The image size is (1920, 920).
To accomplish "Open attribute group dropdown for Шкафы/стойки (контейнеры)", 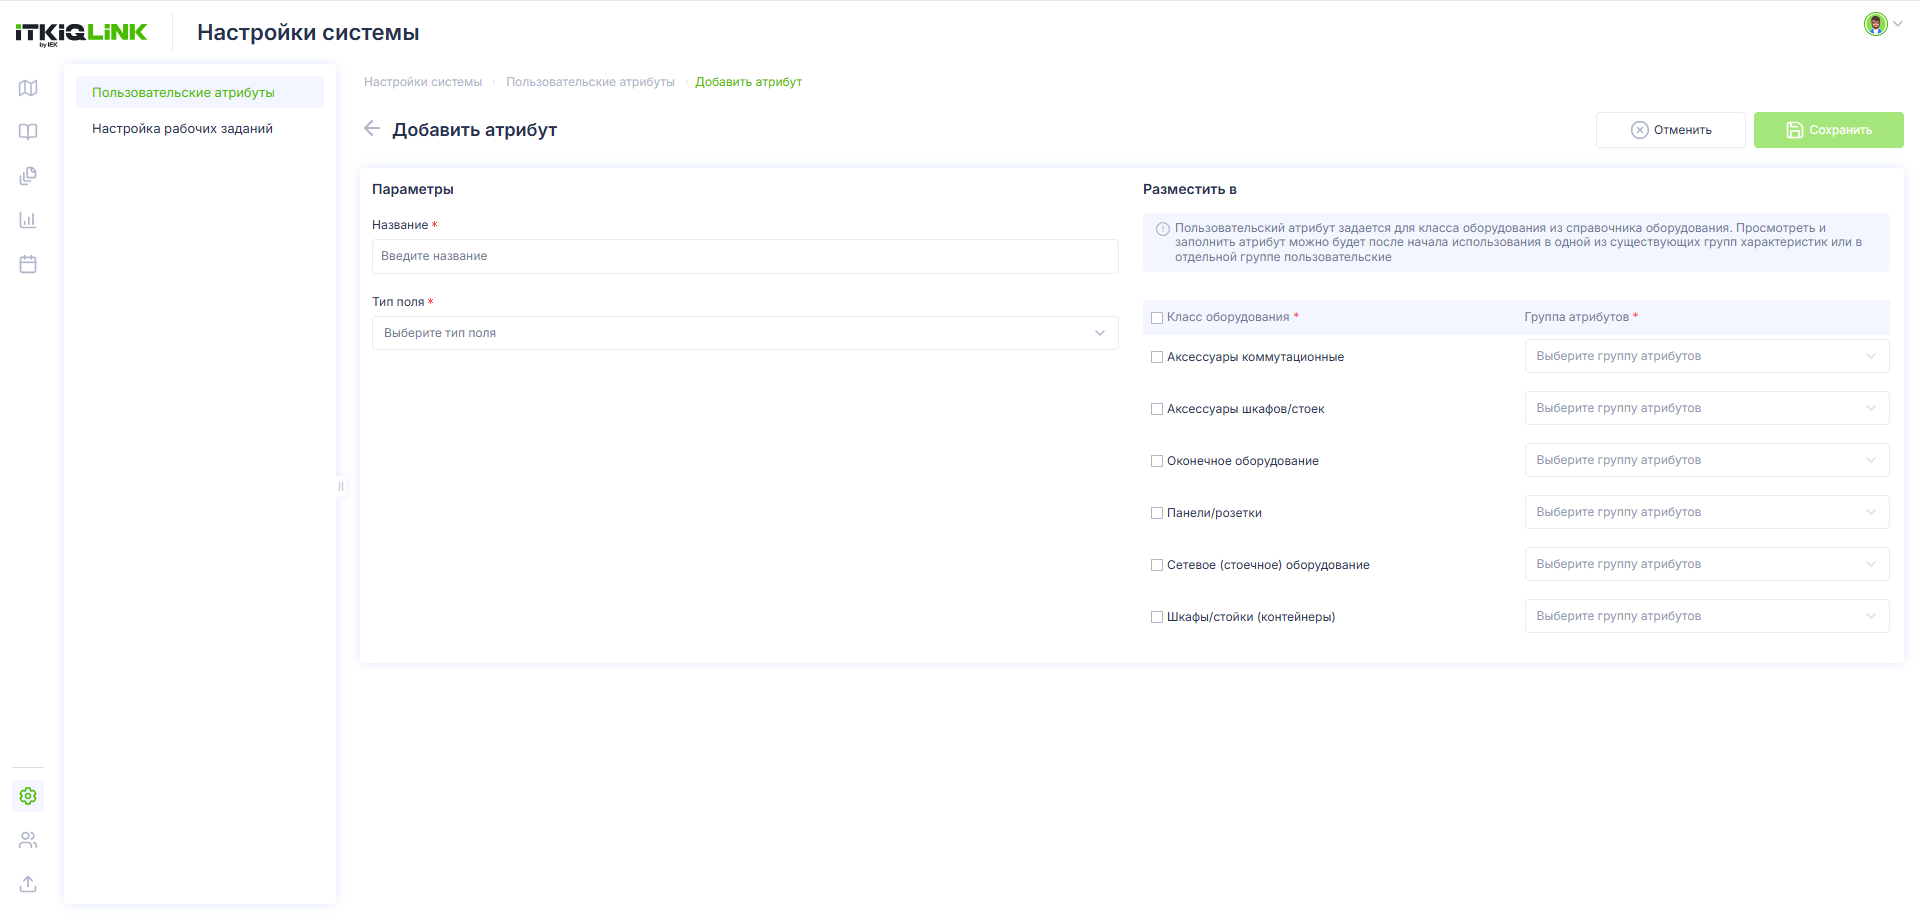I will pyautogui.click(x=1707, y=616).
